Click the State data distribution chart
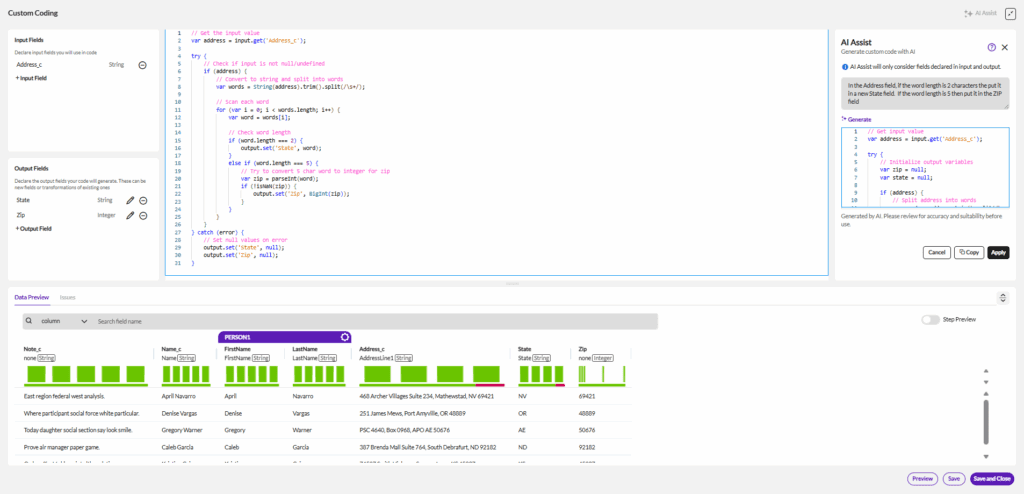The width and height of the screenshot is (1024, 494). pyautogui.click(x=541, y=376)
